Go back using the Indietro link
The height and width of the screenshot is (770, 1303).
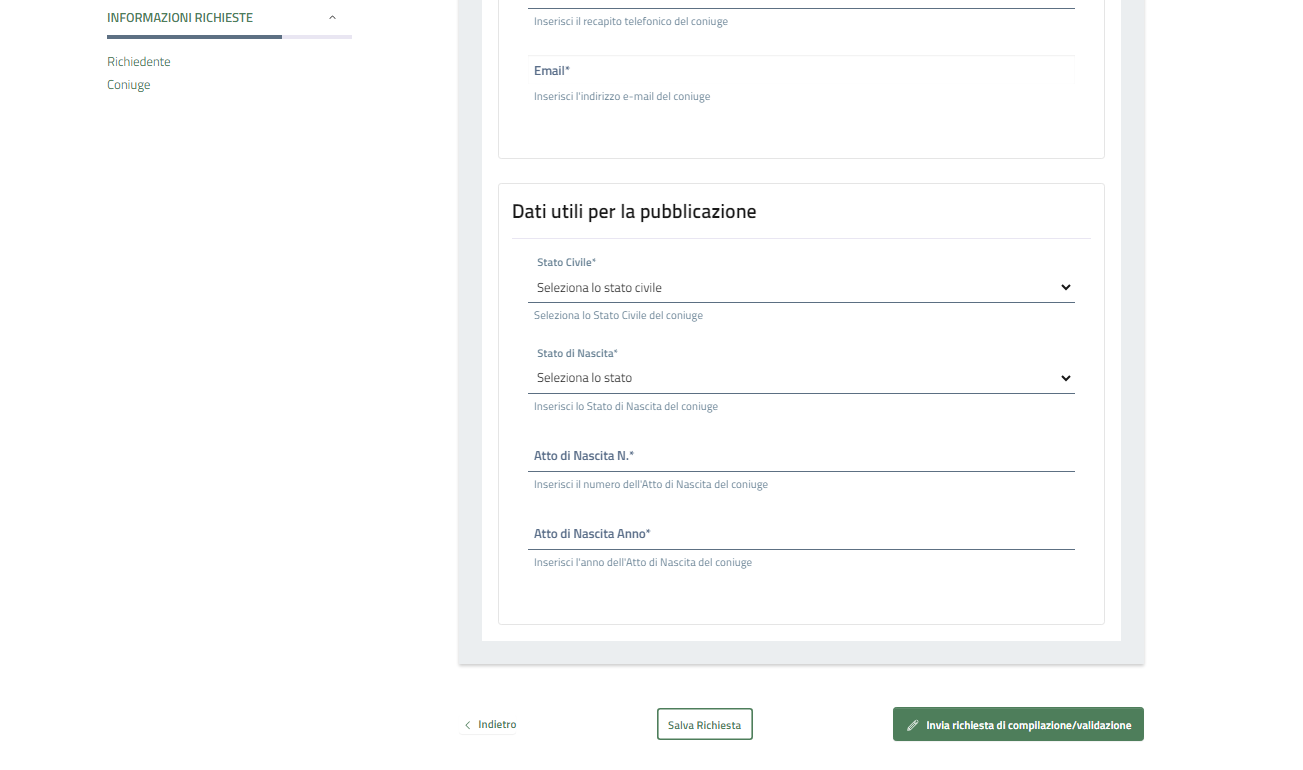click(497, 725)
